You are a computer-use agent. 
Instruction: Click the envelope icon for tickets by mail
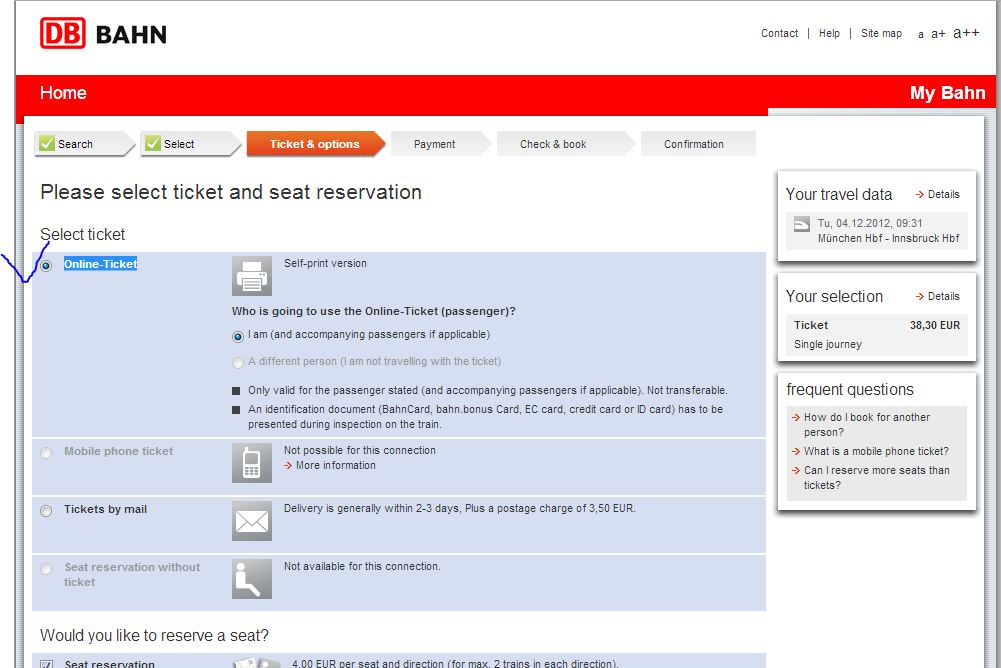pyautogui.click(x=252, y=521)
